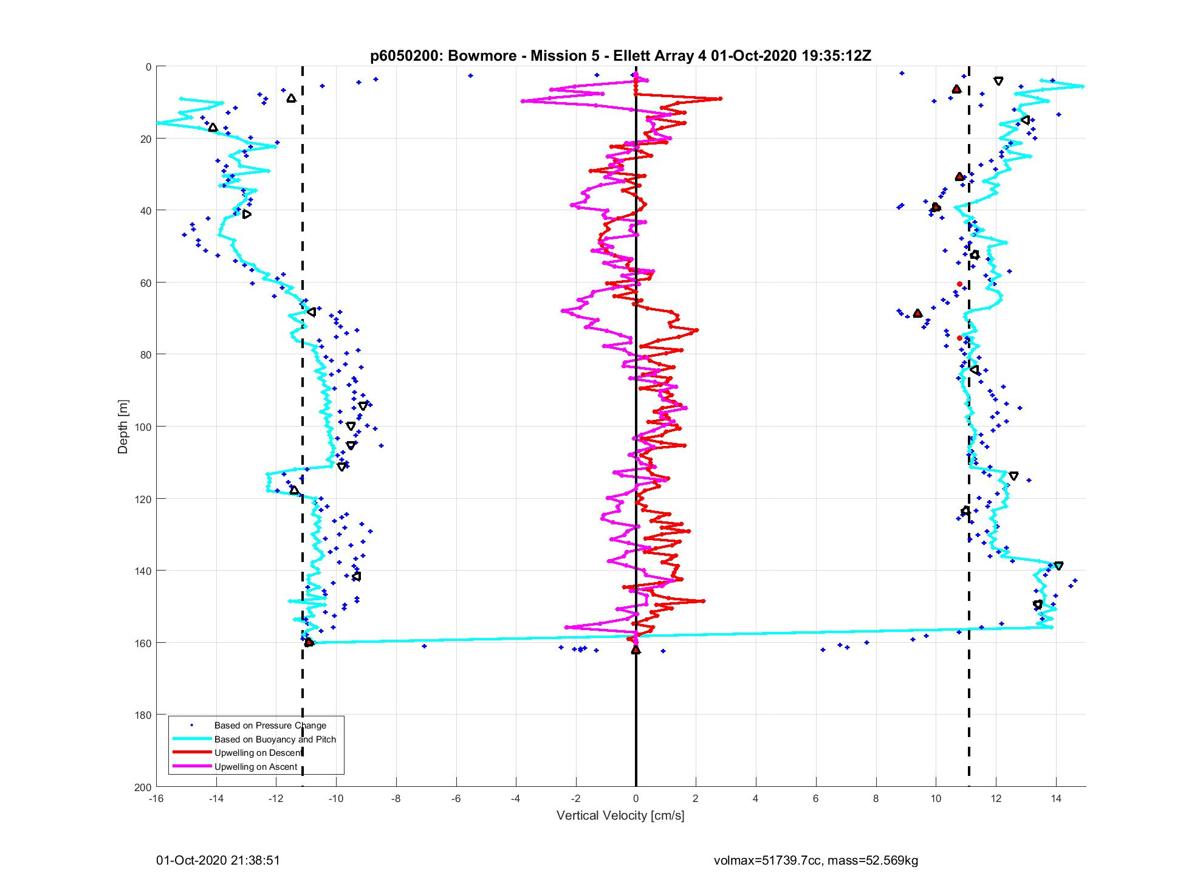The image size is (1200, 885).
Task: Click the magenta line sample in the legend
Action: click(x=191, y=766)
